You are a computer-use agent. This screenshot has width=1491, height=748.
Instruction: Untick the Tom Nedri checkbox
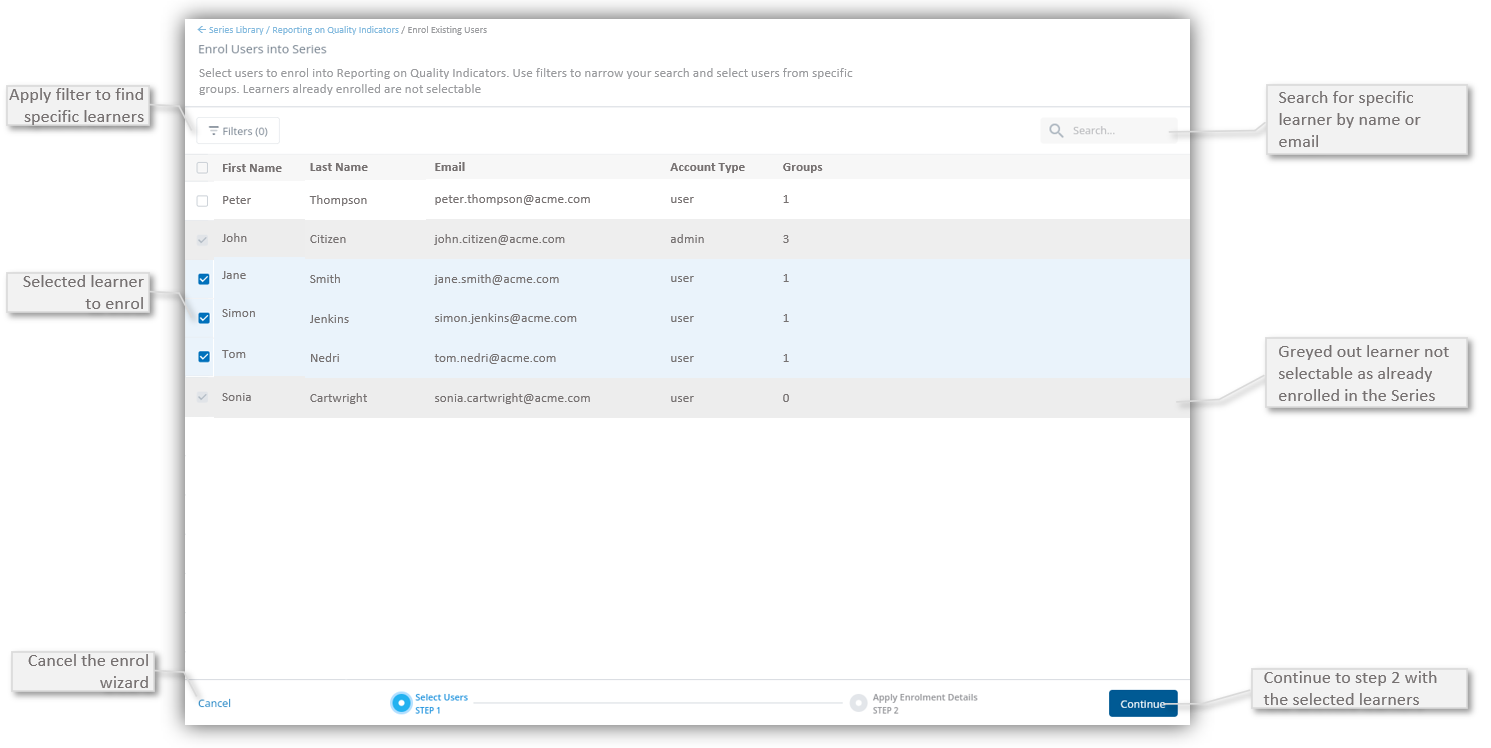[204, 357]
